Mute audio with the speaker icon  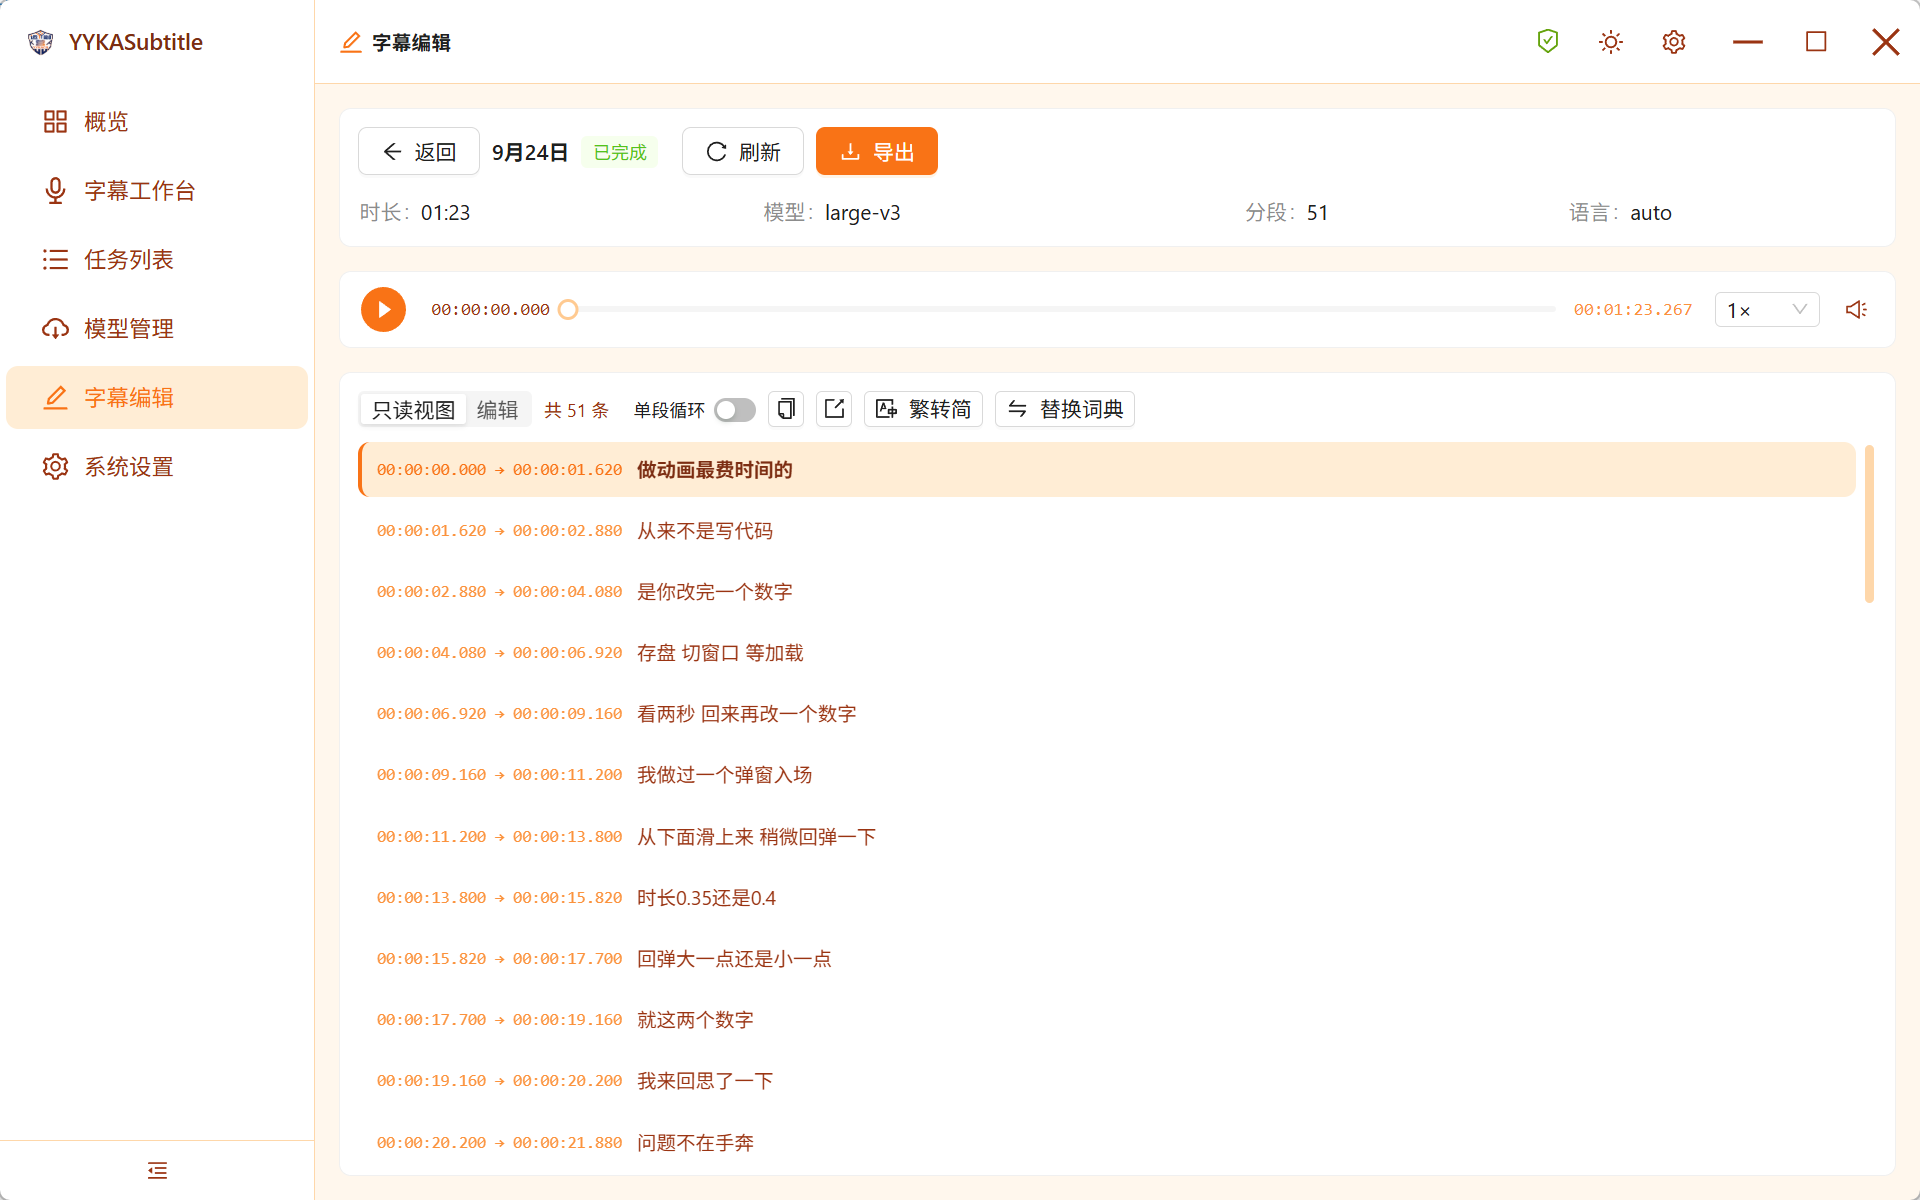coord(1857,310)
